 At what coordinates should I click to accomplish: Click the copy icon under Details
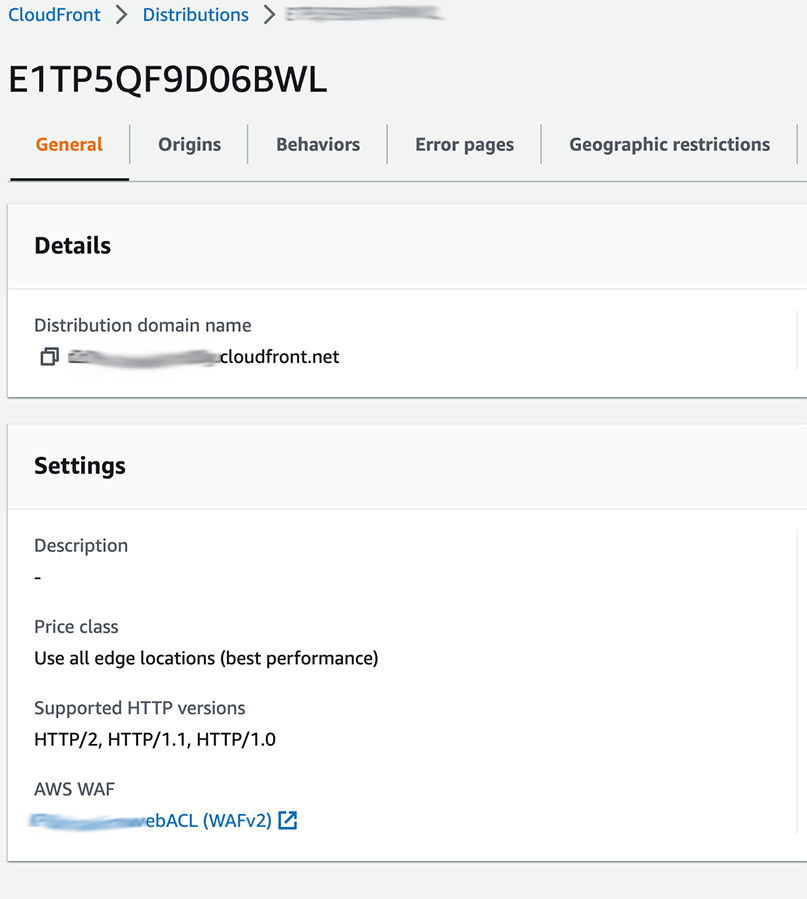[x=49, y=356]
